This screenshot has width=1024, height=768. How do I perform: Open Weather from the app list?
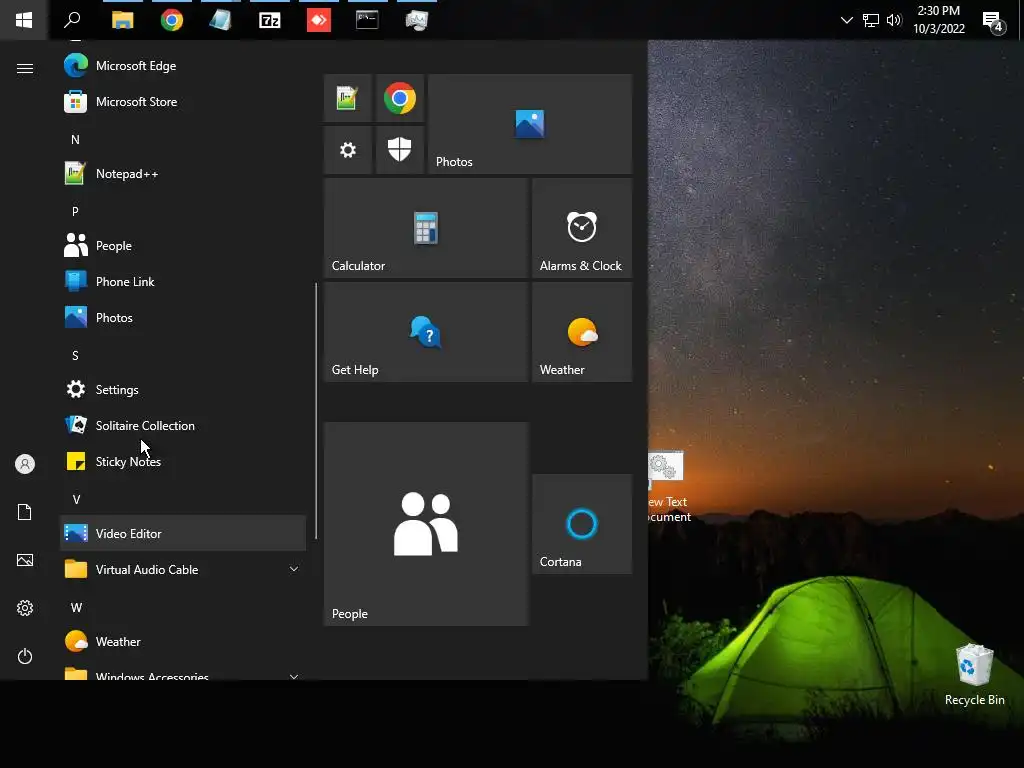(183, 641)
